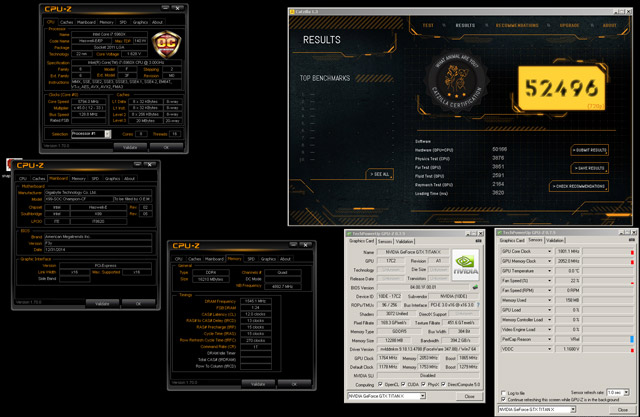The image size is (640, 417).
Task: Open the PerfCap Reason sensor dropdown
Action: coord(550,339)
